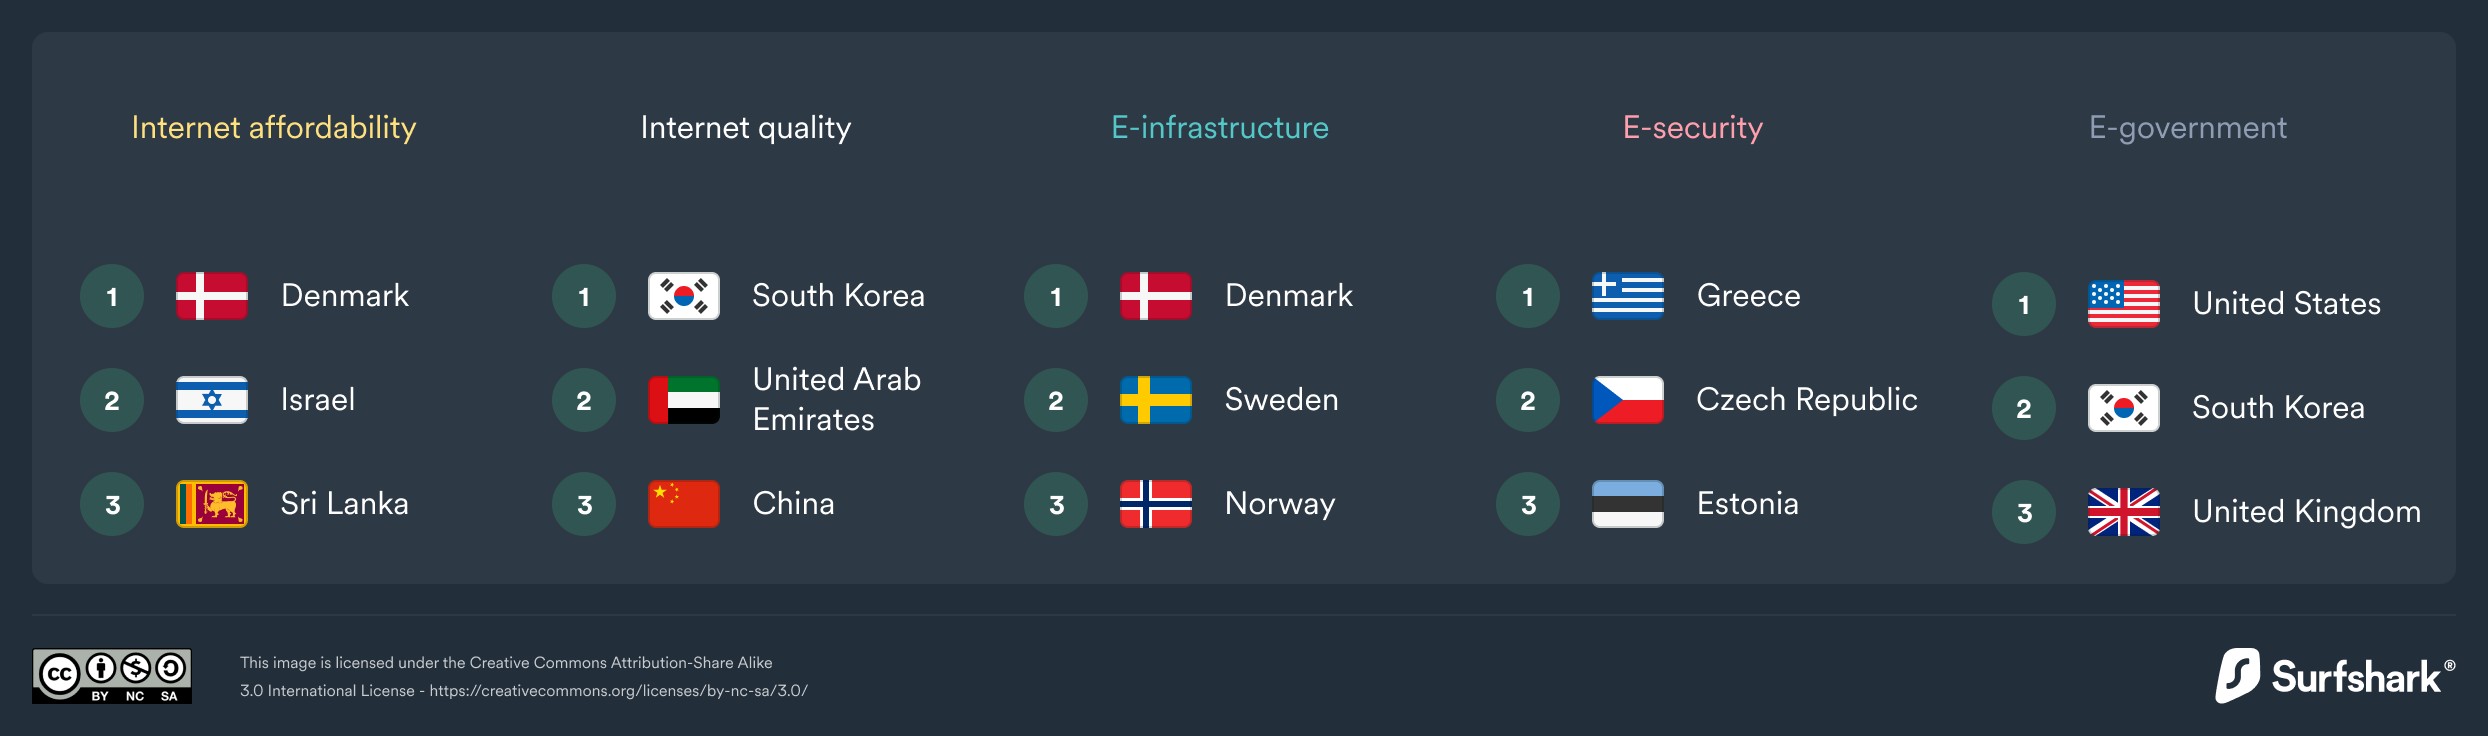Click the Surfshark logo
This screenshot has width=2488, height=736.
(2334, 677)
